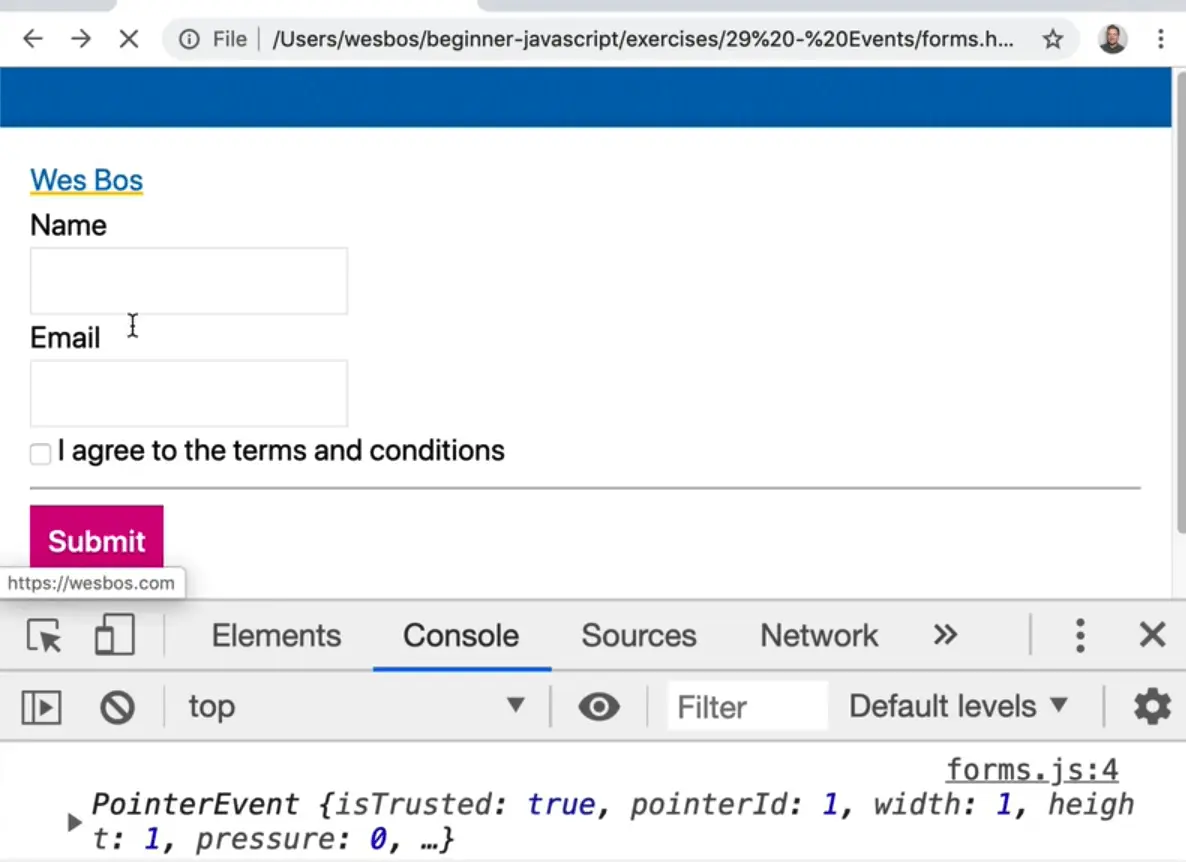The width and height of the screenshot is (1186, 862).
Task: Click the browser forward arrow
Action: 81,39
